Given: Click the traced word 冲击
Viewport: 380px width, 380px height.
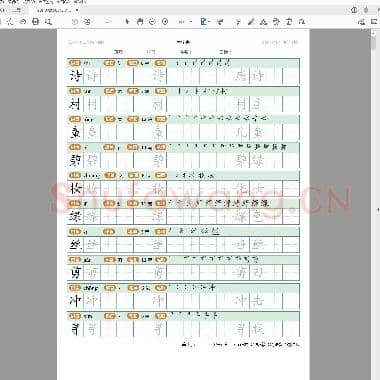Looking at the screenshot, I should 249,301.
